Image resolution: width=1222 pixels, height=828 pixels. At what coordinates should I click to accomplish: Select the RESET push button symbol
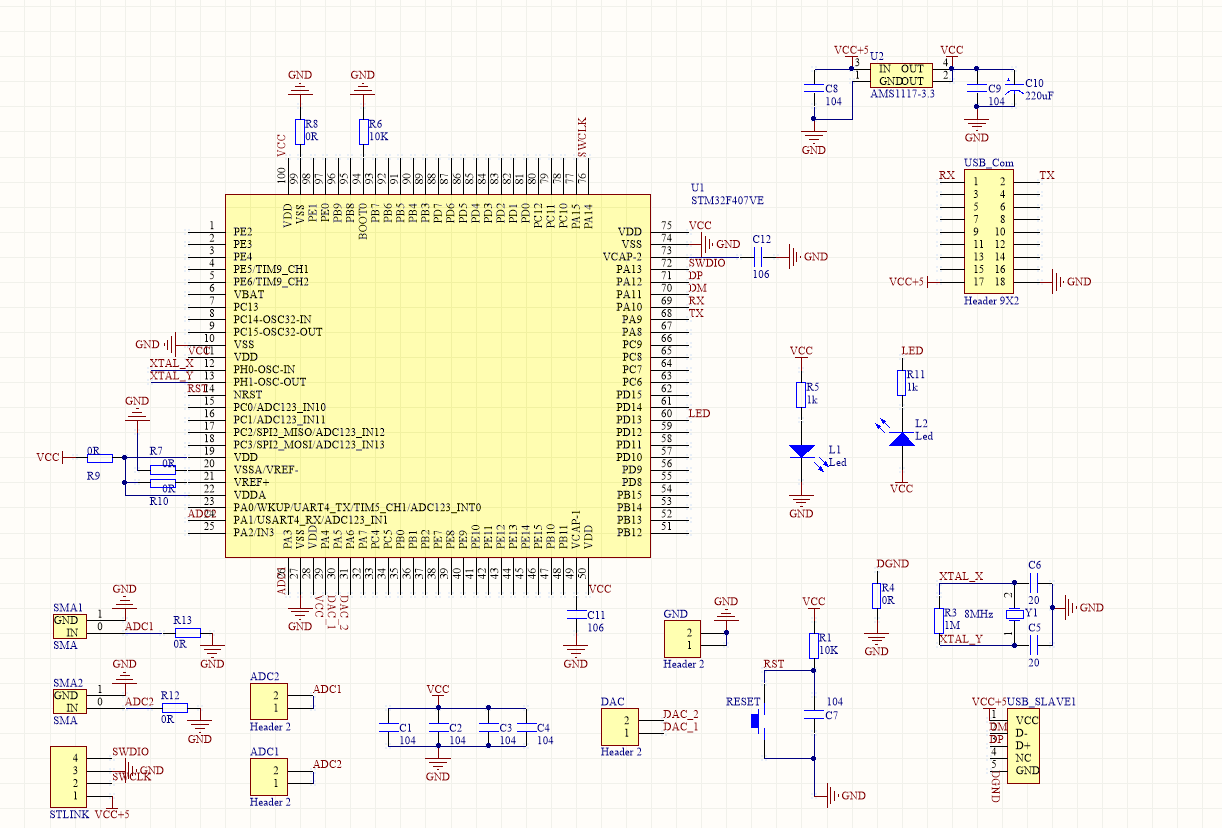point(757,719)
